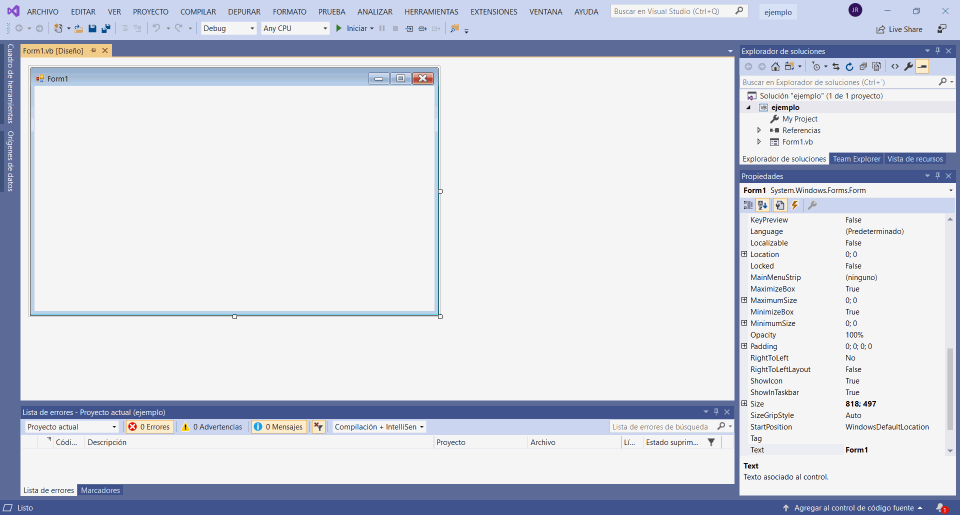Click the Buscar en Visual Studio search box
The height and width of the screenshot is (515, 960).
(x=678, y=11)
